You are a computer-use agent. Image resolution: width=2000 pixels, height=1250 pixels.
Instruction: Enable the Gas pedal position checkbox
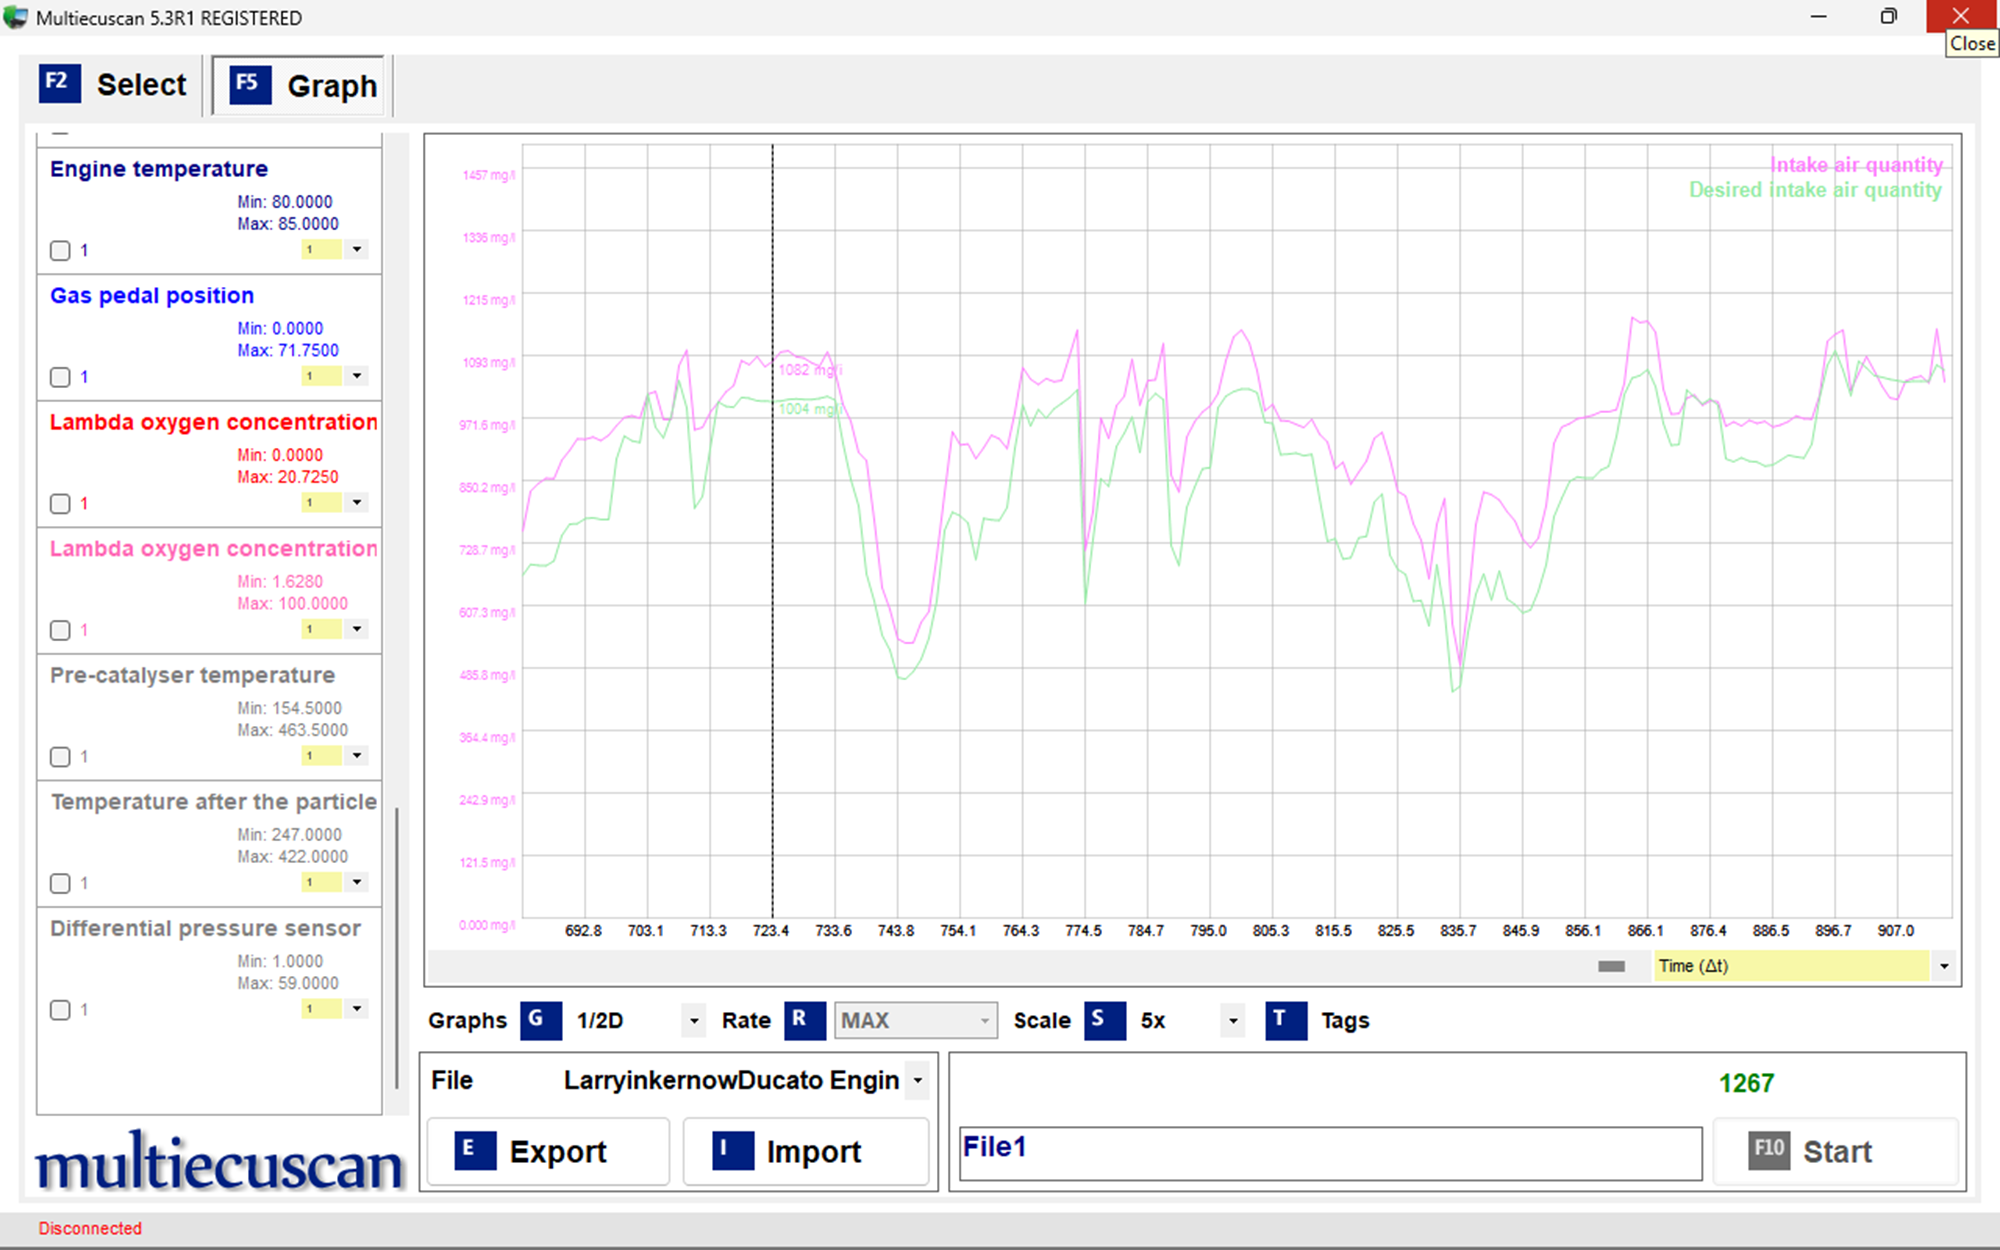point(60,377)
